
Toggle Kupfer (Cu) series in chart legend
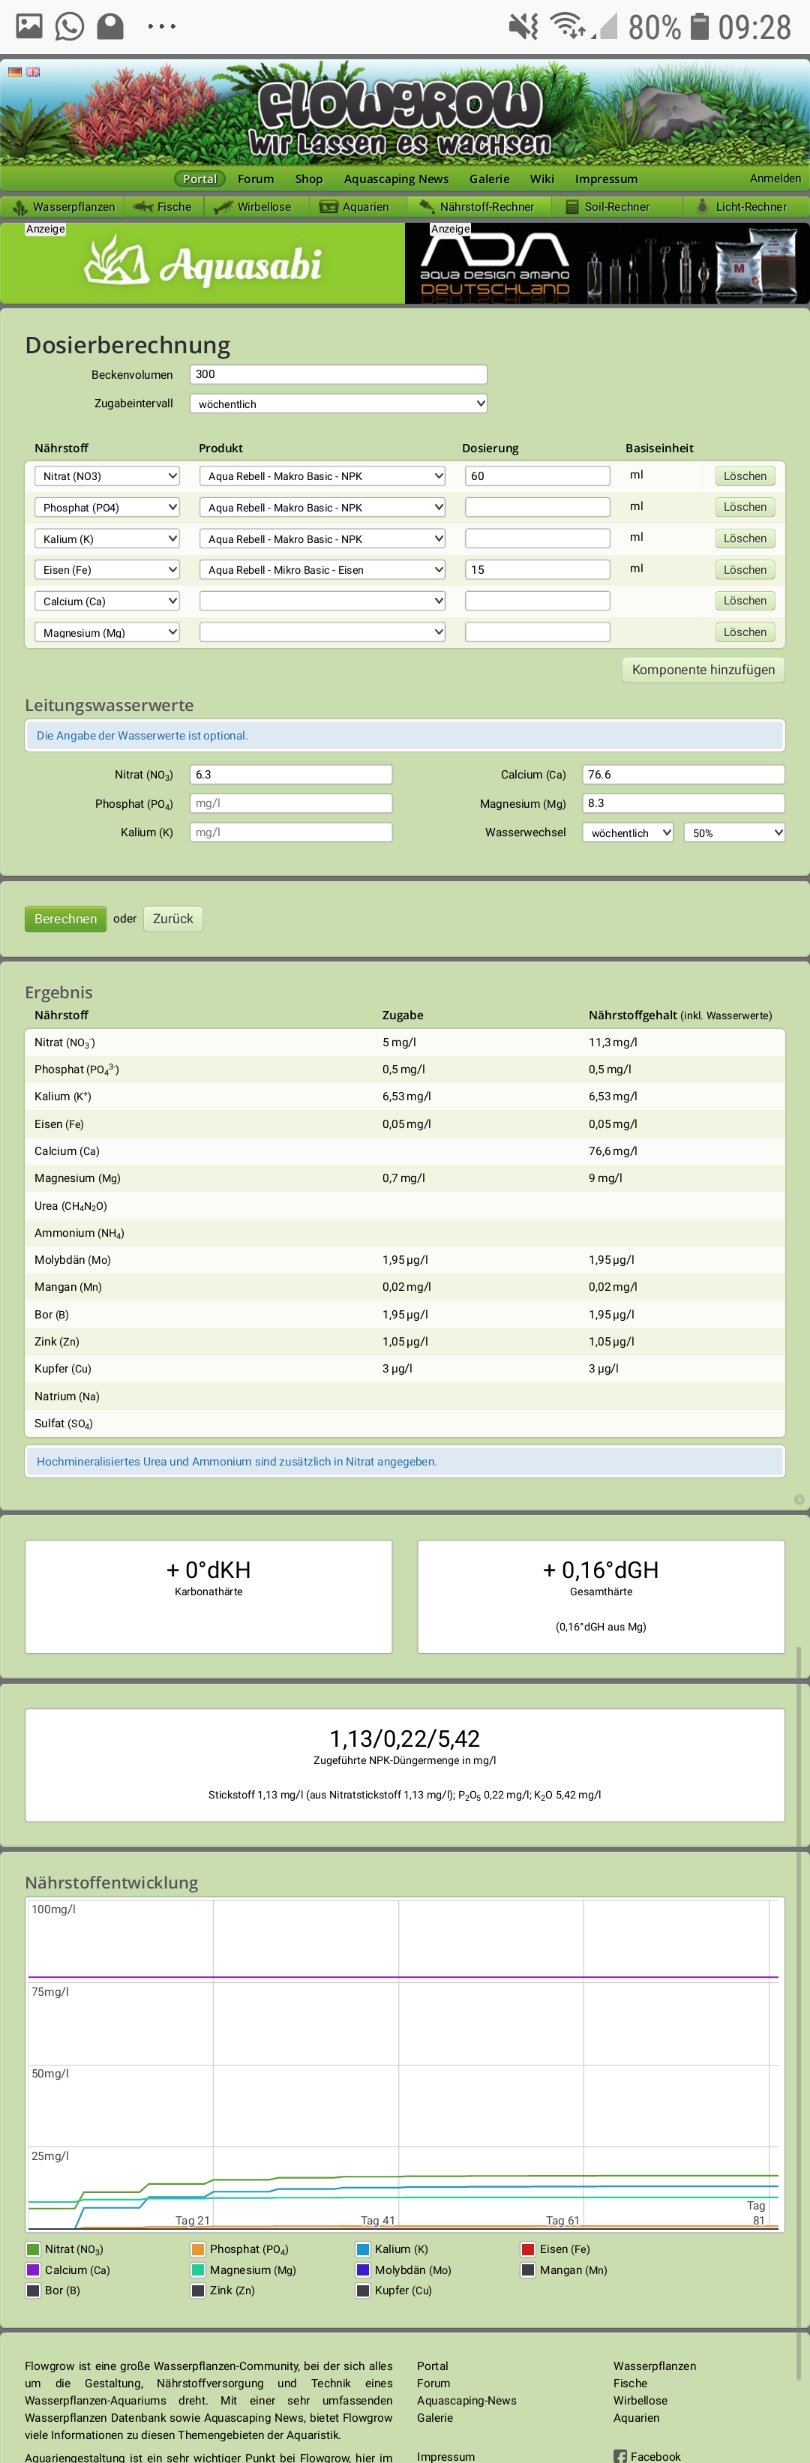pyautogui.click(x=363, y=2290)
